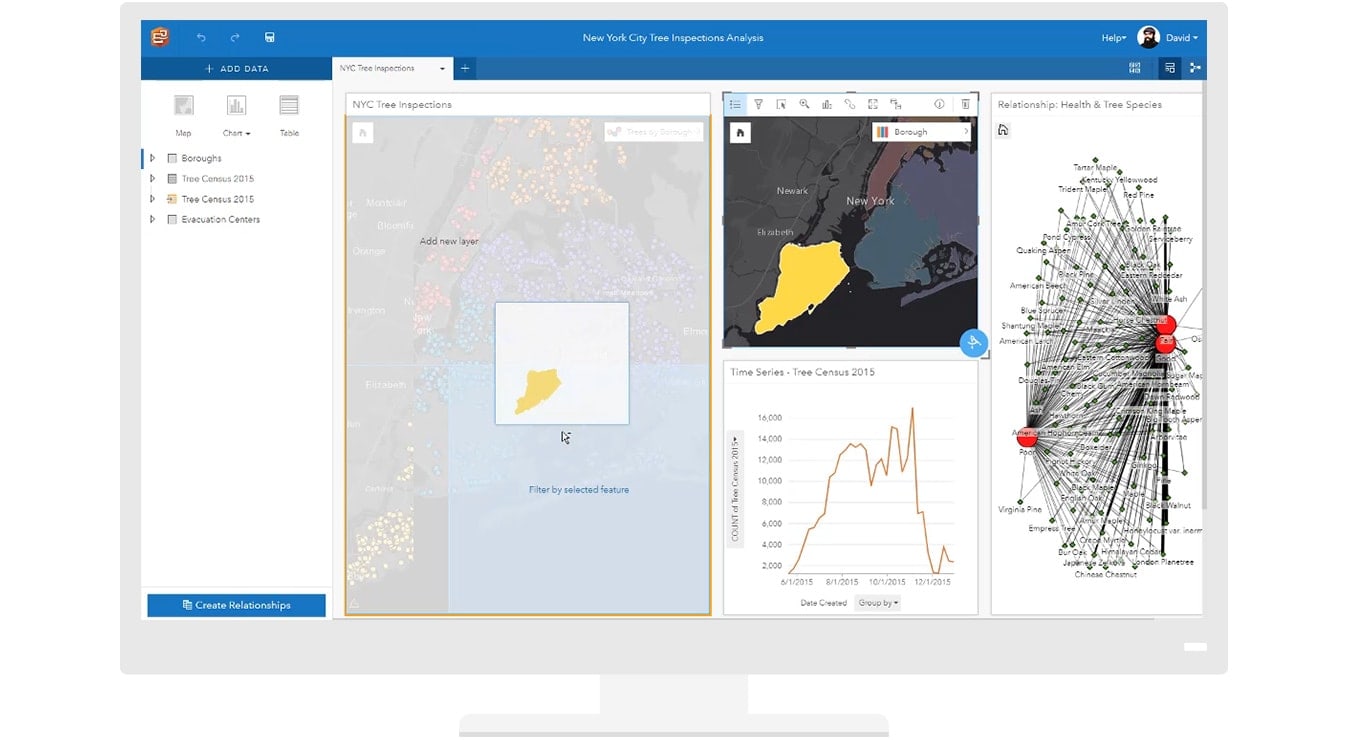The image size is (1350, 740).
Task: Open the Help menu
Action: pos(1114,38)
